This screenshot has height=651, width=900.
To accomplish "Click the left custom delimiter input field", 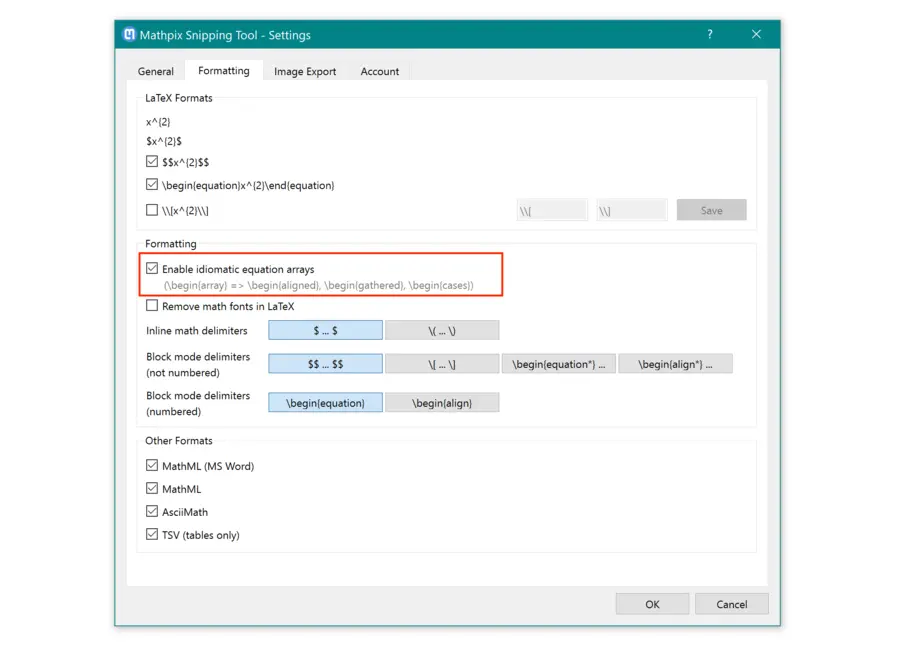I will point(552,210).
